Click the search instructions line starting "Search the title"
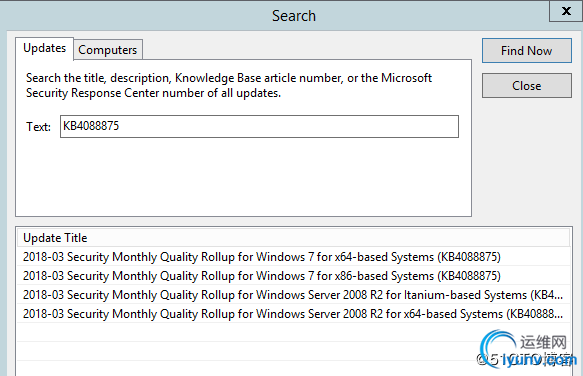The height and width of the screenshot is (376, 583). (x=229, y=78)
